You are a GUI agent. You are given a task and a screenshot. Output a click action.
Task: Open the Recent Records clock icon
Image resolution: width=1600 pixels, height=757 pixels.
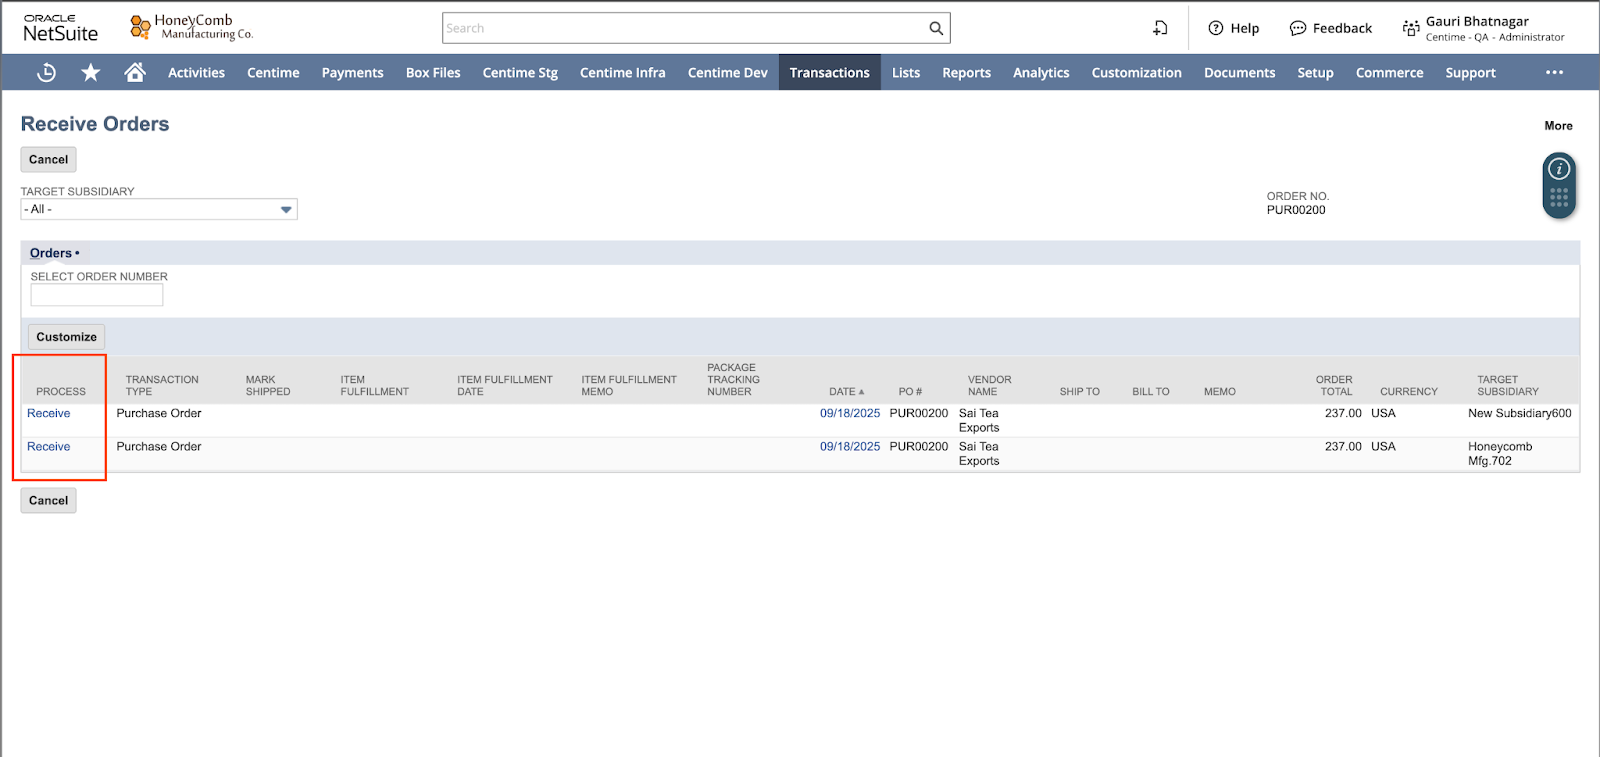coord(46,72)
